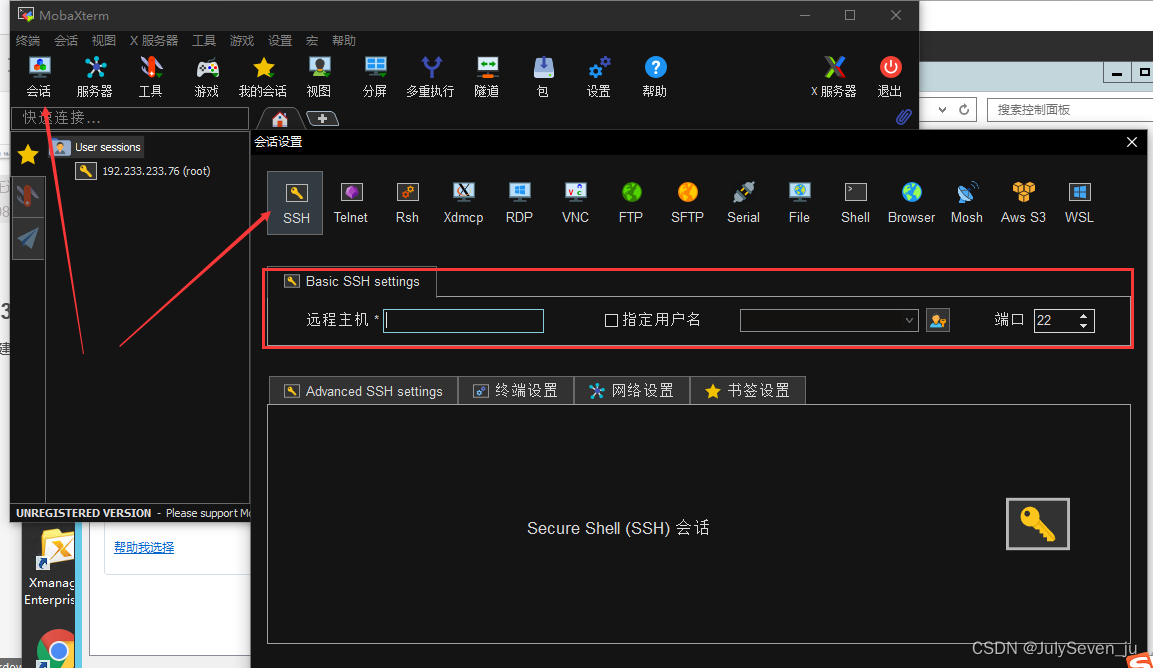Switch to Advanced SSH settings tab
This screenshot has height=668, width=1153.
[x=364, y=391]
